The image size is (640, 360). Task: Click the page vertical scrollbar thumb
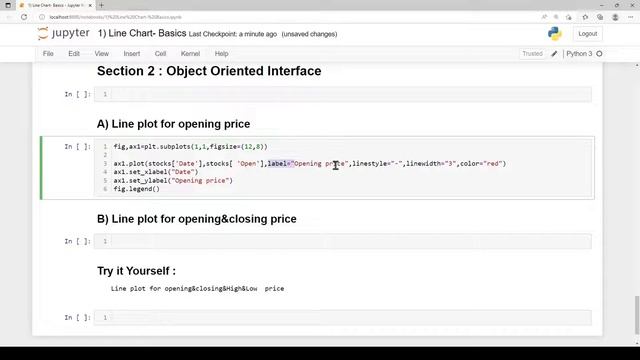pos(637,315)
